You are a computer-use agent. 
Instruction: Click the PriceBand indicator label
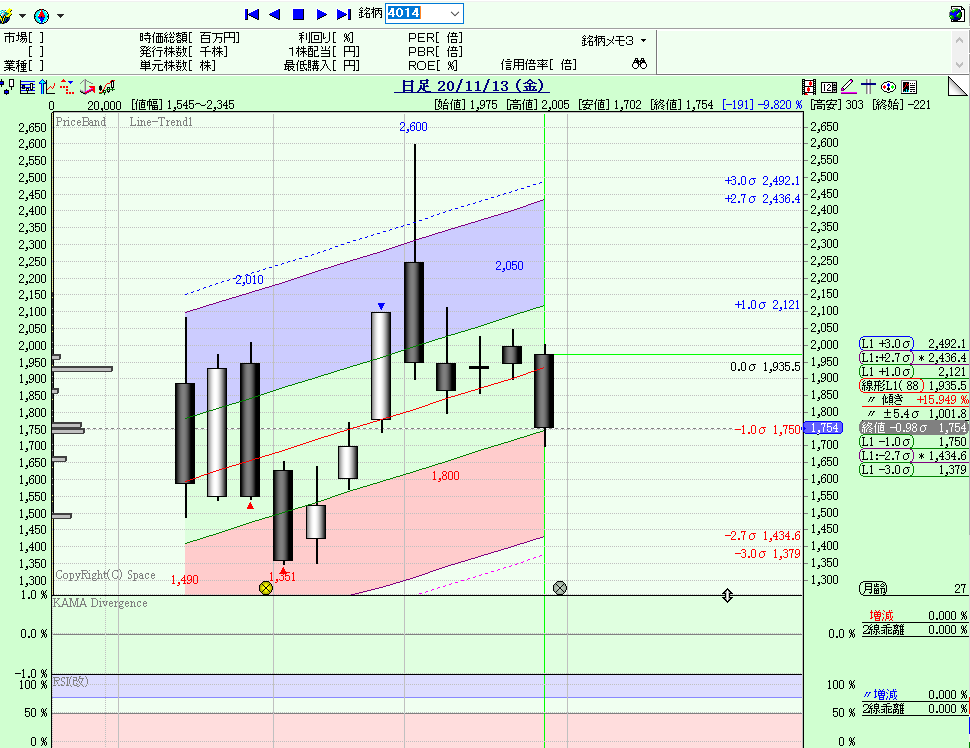click(81, 122)
